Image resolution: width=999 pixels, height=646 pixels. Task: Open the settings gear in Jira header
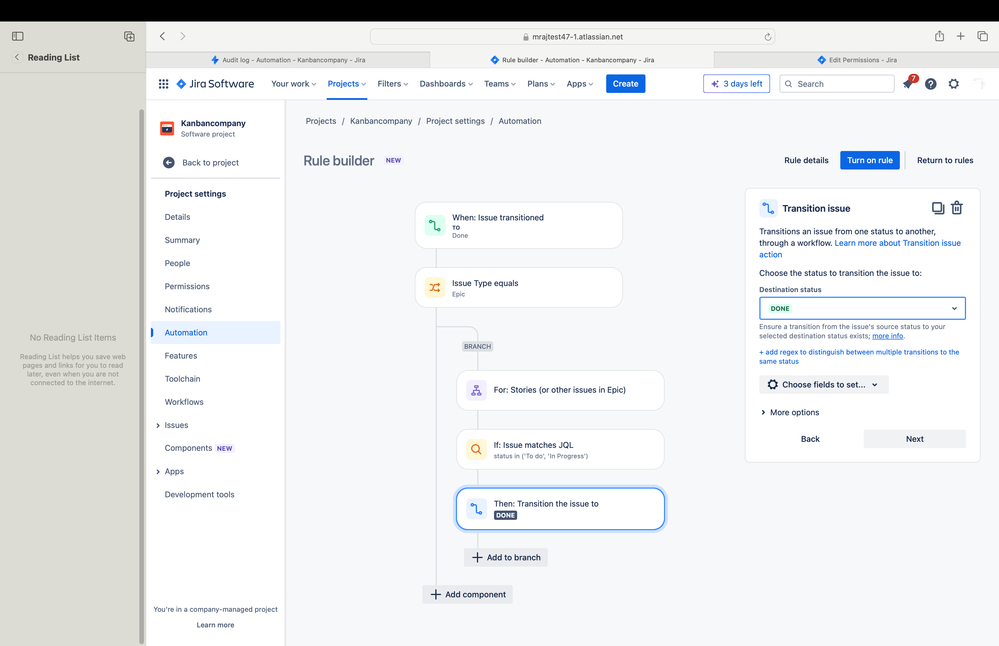coord(954,83)
